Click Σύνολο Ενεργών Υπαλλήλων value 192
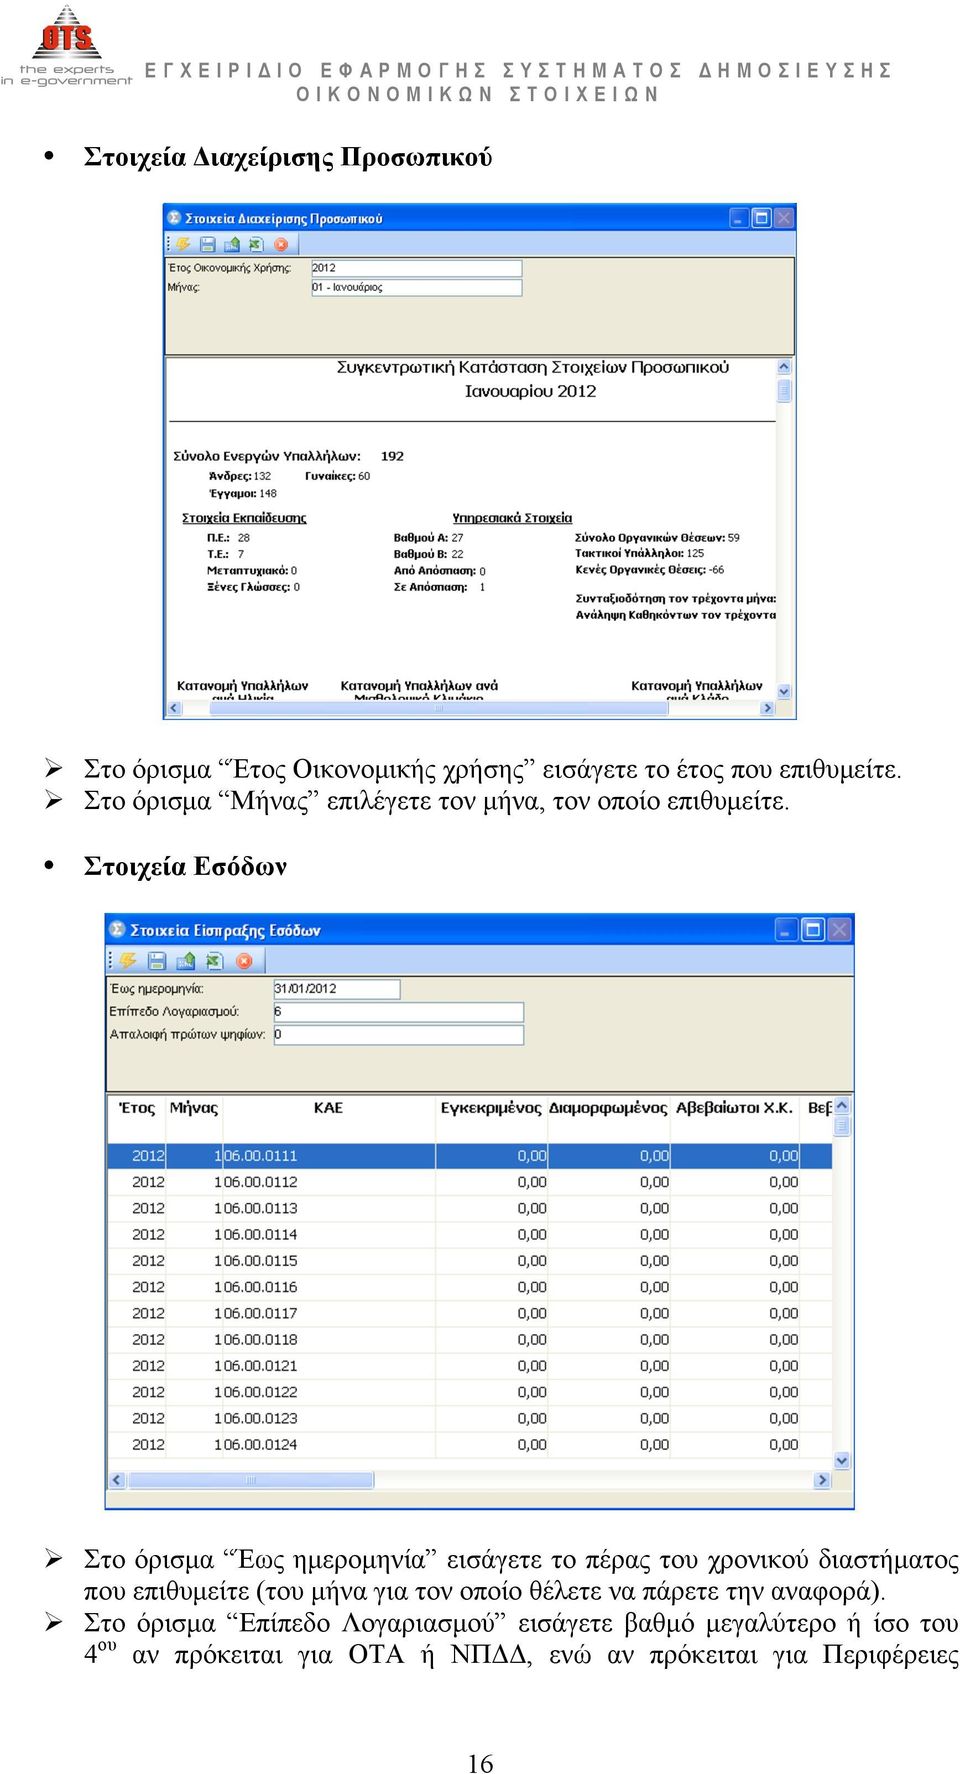960x1774 pixels. click(x=392, y=456)
